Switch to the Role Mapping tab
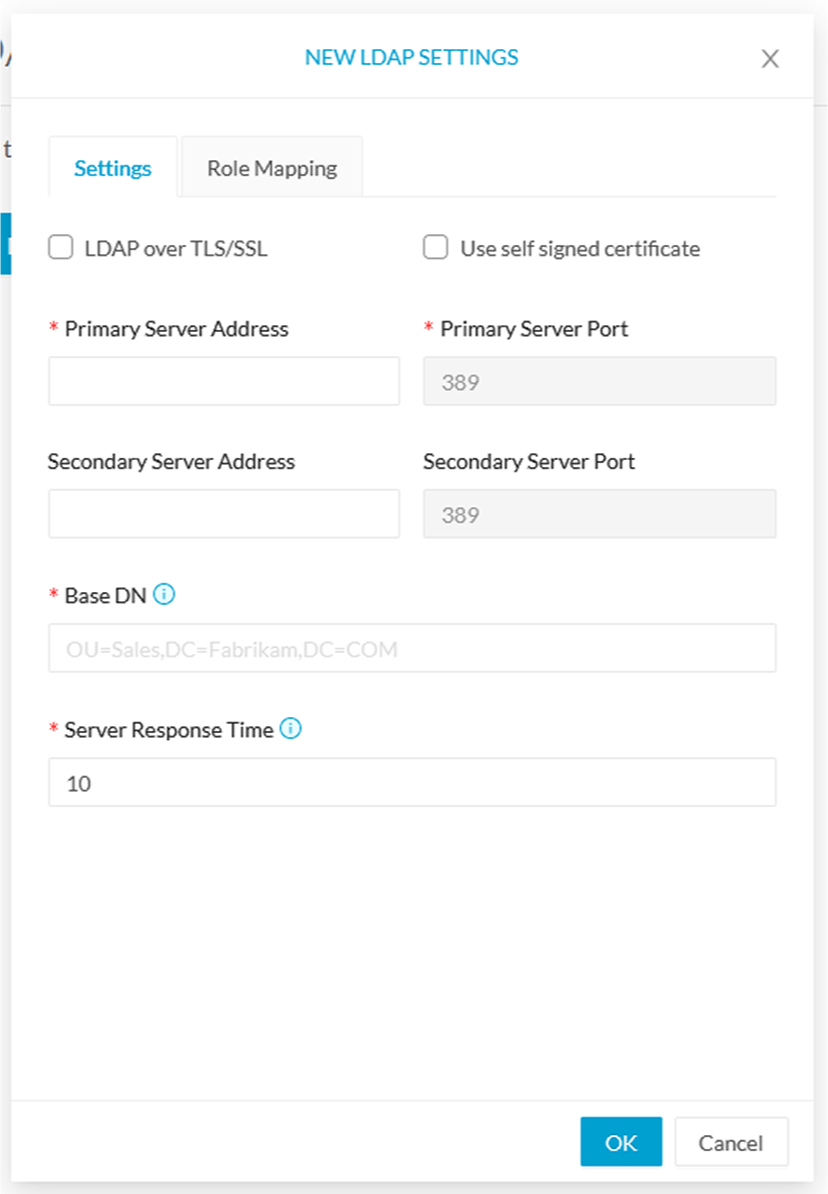The height and width of the screenshot is (1194, 828). click(x=271, y=167)
